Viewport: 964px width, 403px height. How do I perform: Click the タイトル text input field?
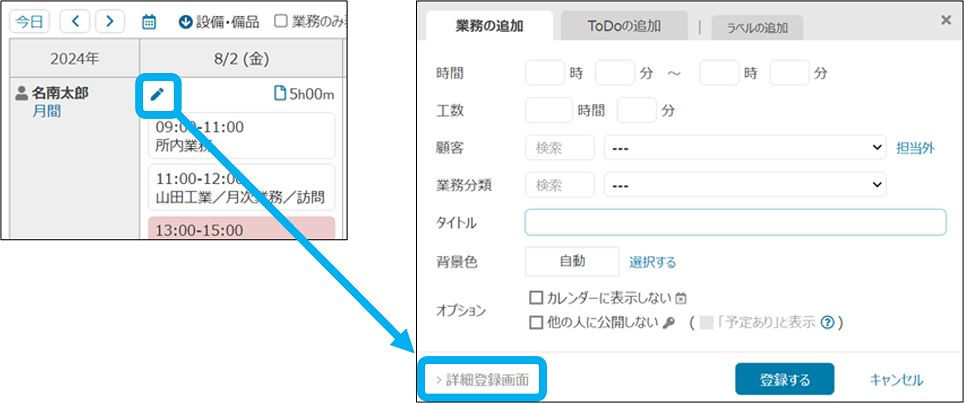[735, 222]
